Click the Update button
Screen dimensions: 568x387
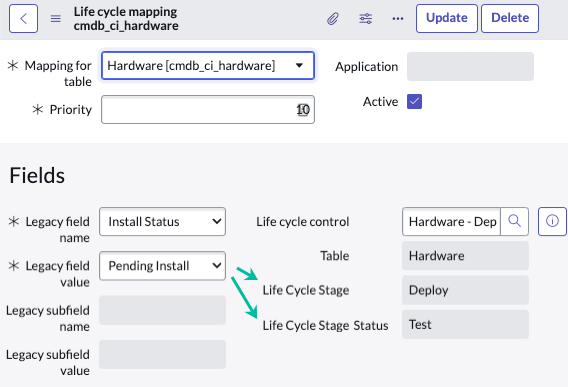pyautogui.click(x=447, y=18)
